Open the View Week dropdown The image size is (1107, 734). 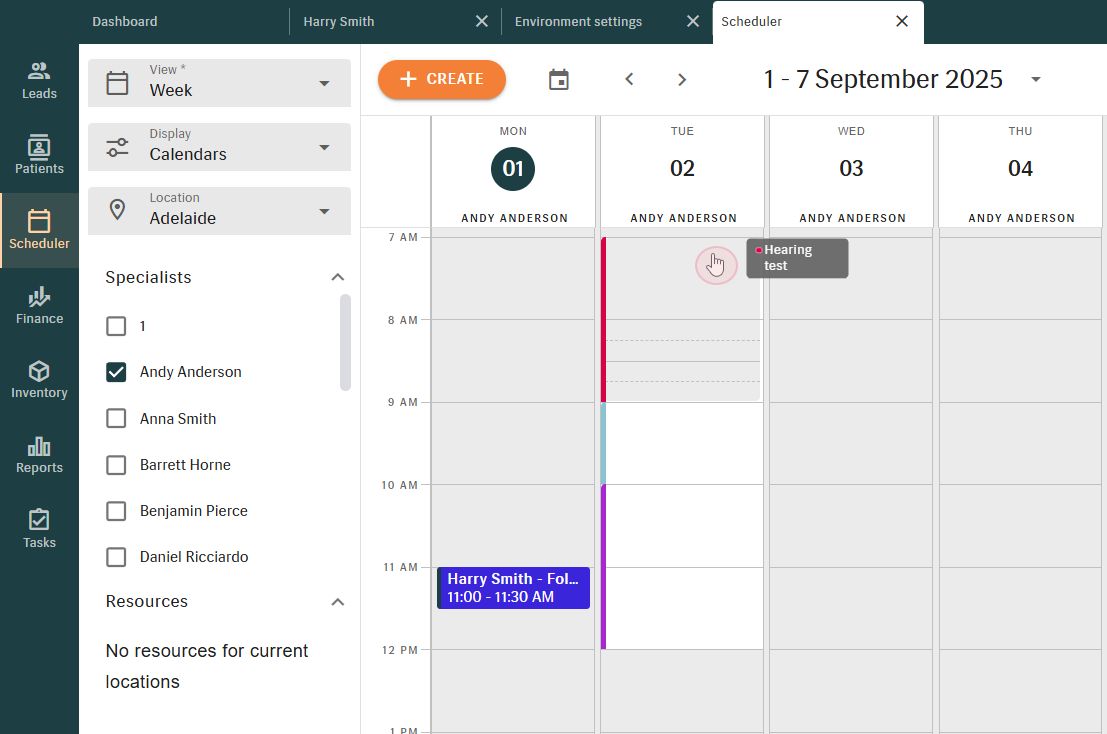pos(219,83)
